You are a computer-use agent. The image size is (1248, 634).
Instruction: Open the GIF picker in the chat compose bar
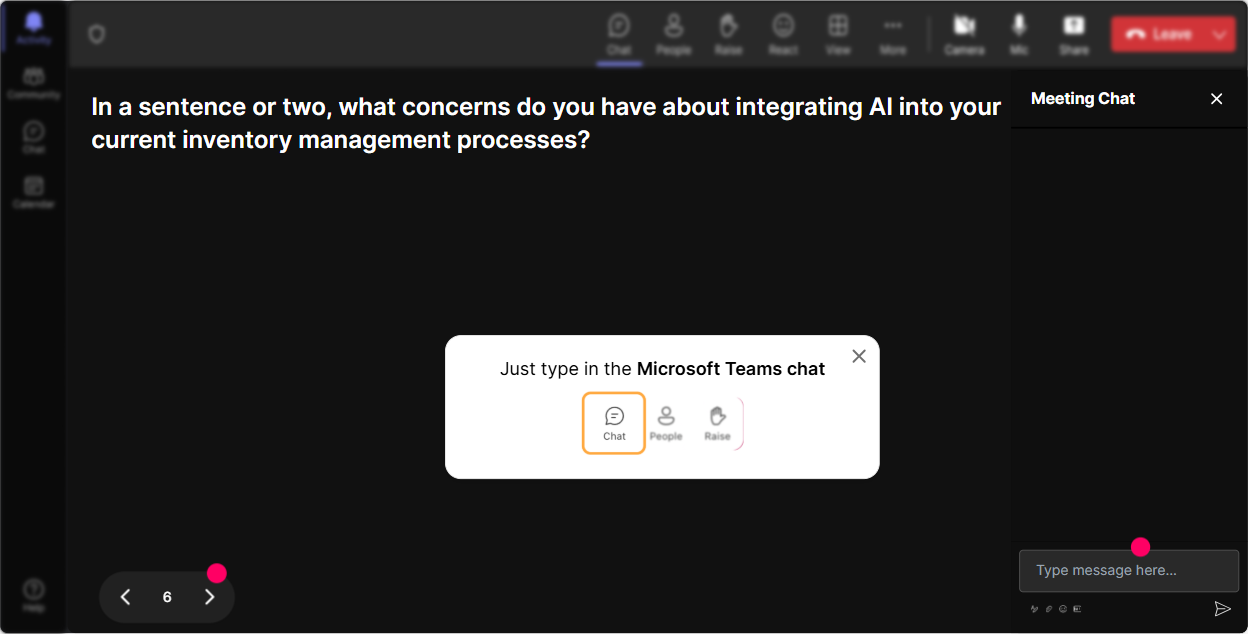click(x=1077, y=609)
